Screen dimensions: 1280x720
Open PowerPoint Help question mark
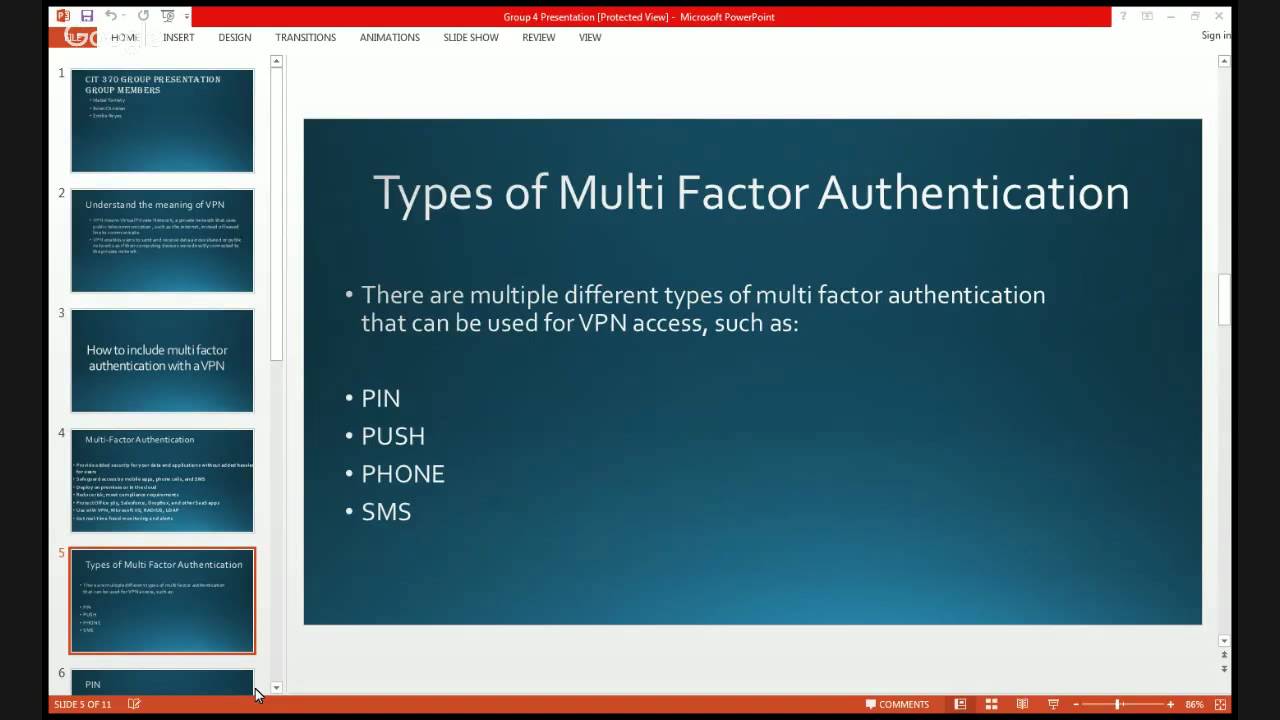(1123, 16)
